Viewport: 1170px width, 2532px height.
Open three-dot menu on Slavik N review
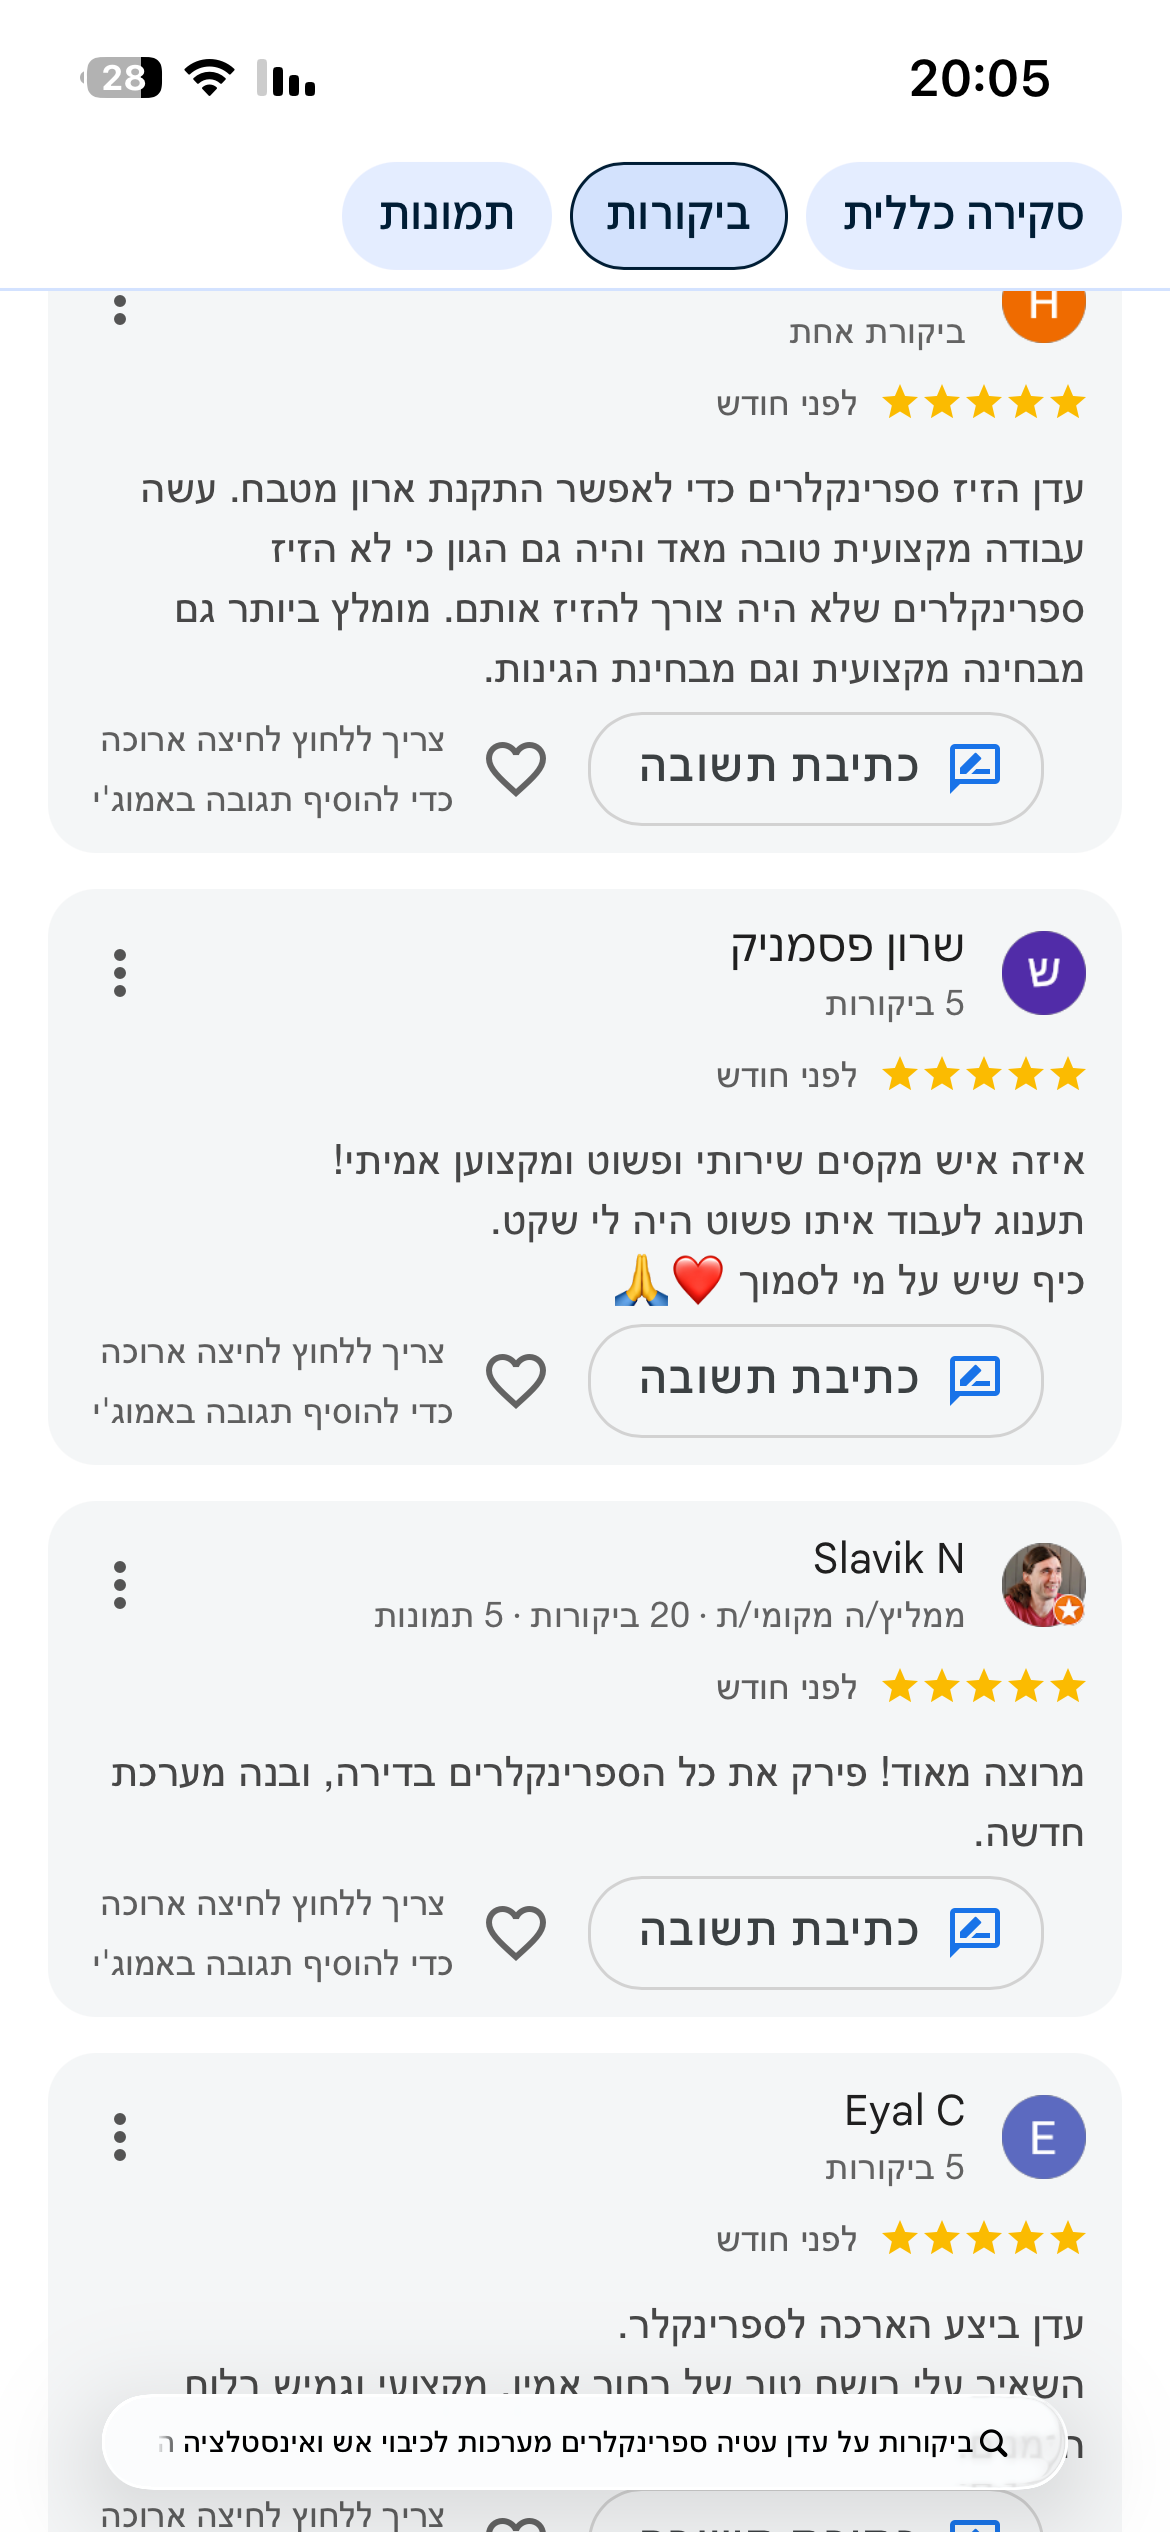[x=120, y=1585]
